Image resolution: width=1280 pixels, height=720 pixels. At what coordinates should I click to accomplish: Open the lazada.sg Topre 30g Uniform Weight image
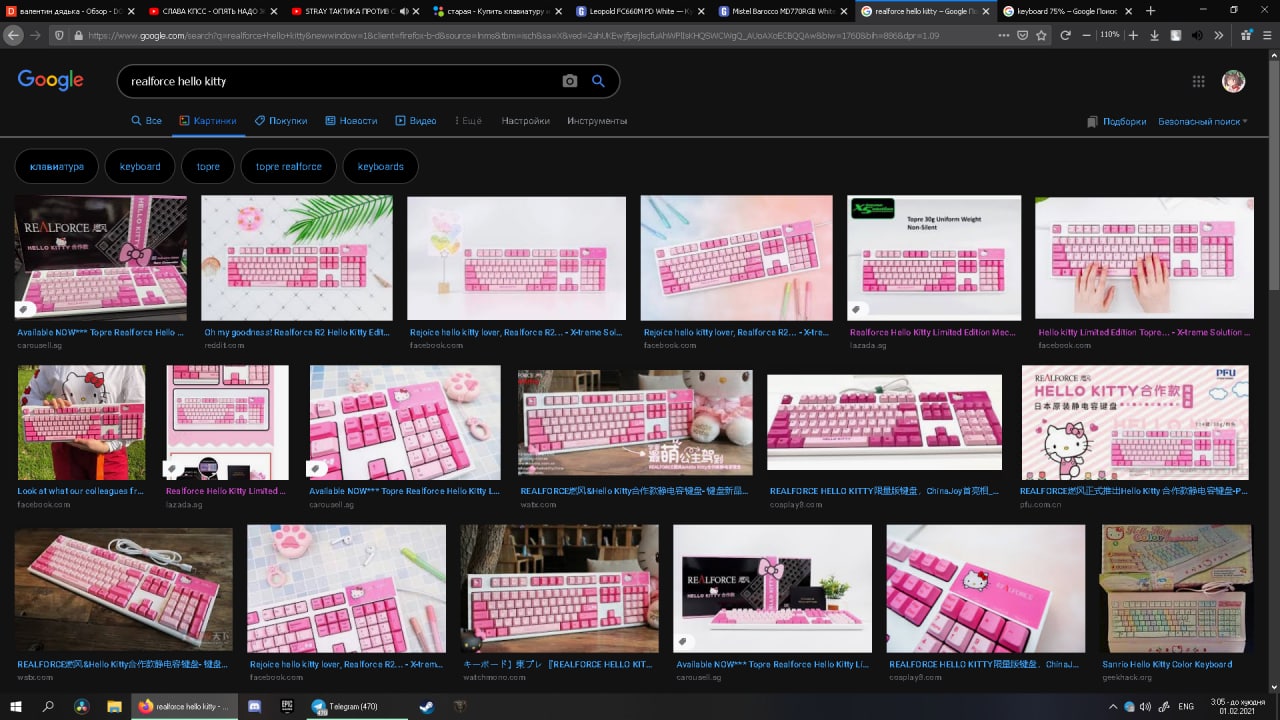pos(934,258)
